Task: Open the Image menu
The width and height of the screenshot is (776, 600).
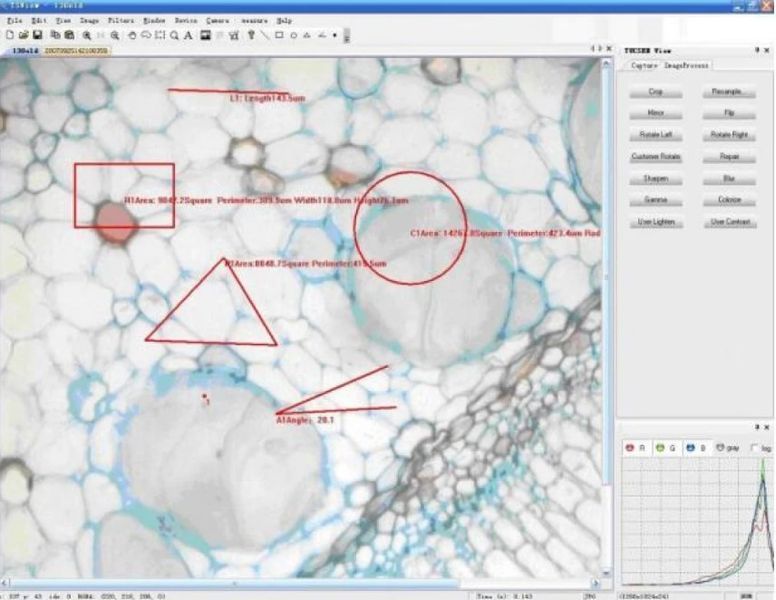Action: click(x=89, y=21)
